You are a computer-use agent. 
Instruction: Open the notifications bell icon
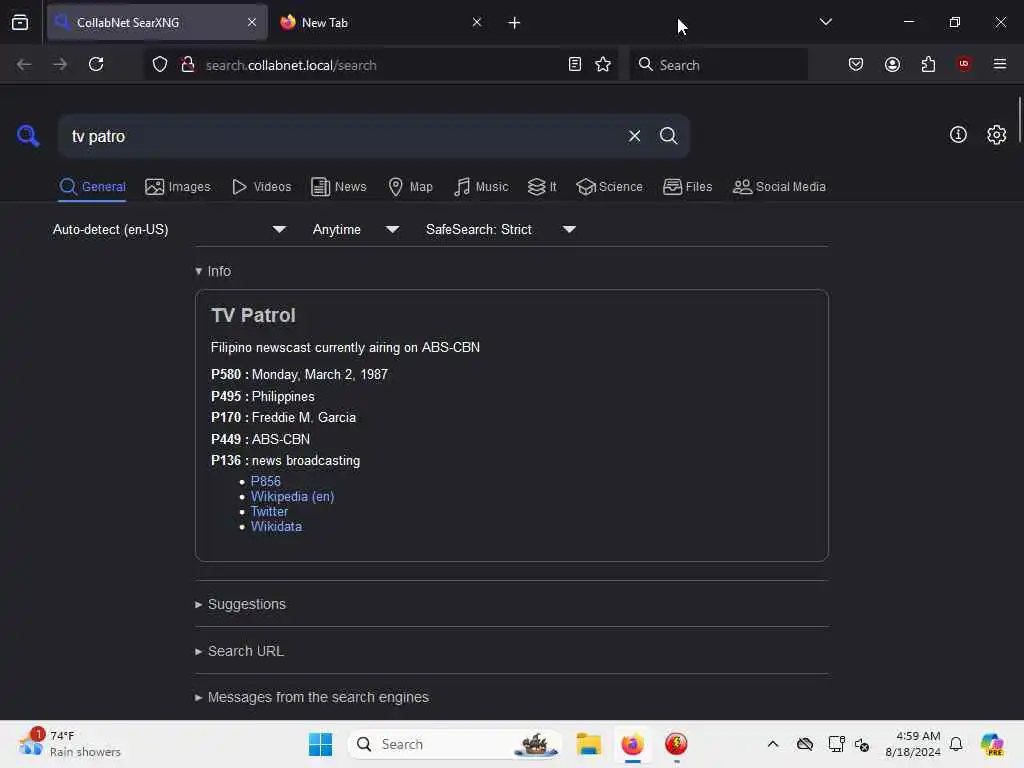tap(956, 744)
